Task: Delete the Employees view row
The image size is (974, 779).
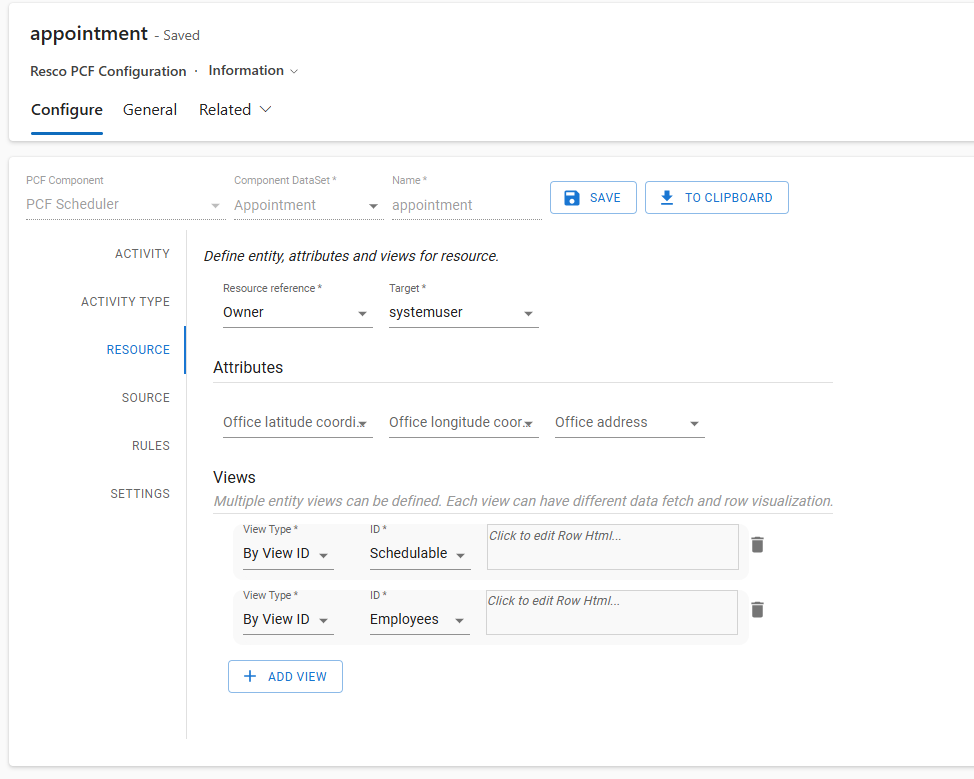Action: tap(757, 610)
